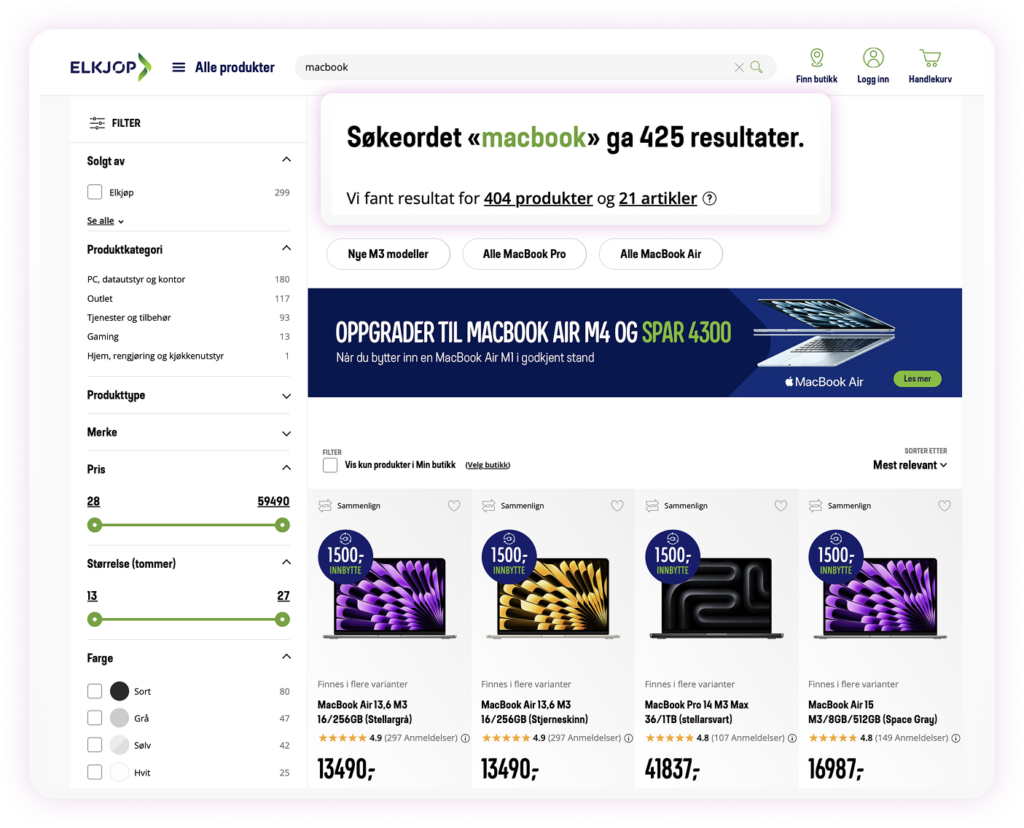1024x828 pixels.
Task: Open the MacBook Pro 14 M3 Max product image
Action: (716, 596)
